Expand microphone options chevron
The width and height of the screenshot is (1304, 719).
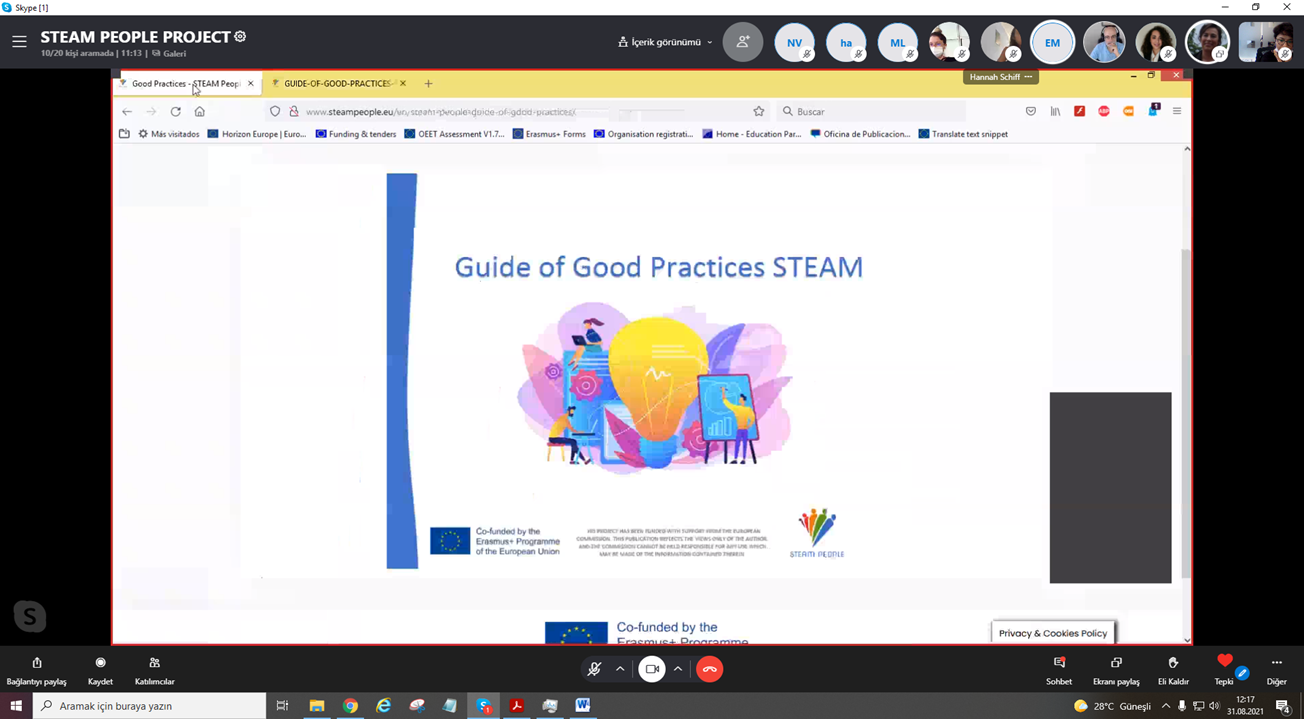click(x=620, y=669)
